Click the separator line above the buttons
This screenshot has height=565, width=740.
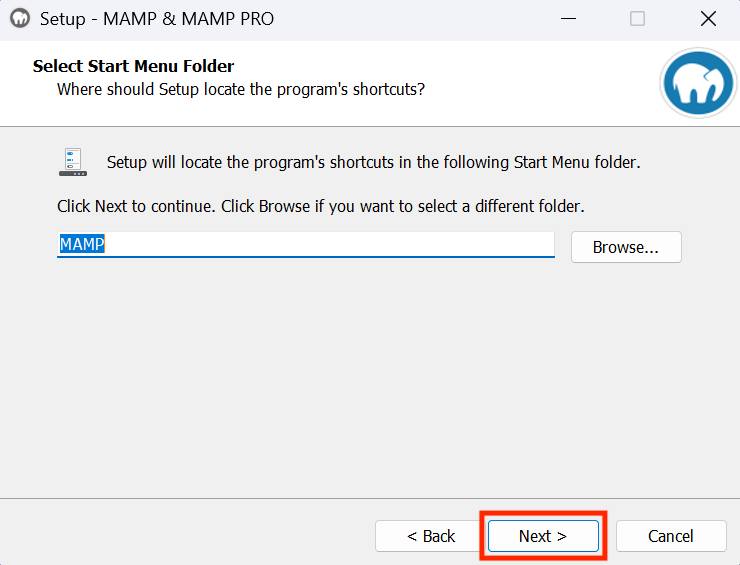[370, 498]
